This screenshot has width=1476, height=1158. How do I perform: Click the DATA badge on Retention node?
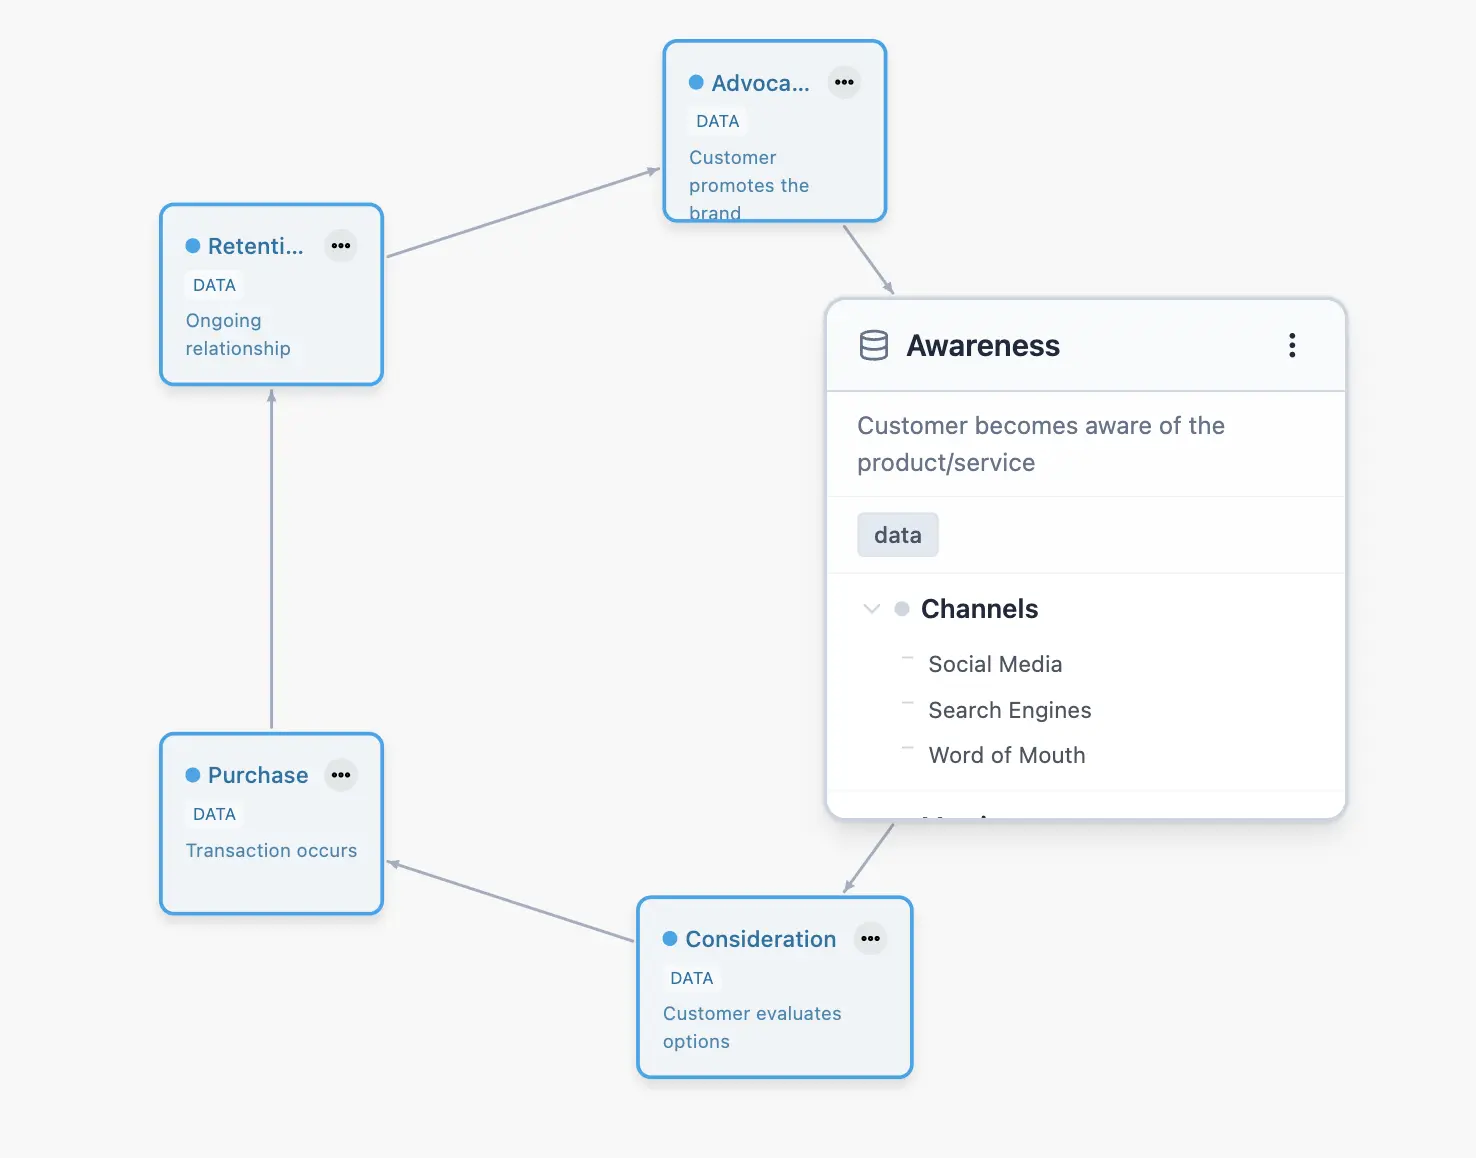[x=214, y=285]
